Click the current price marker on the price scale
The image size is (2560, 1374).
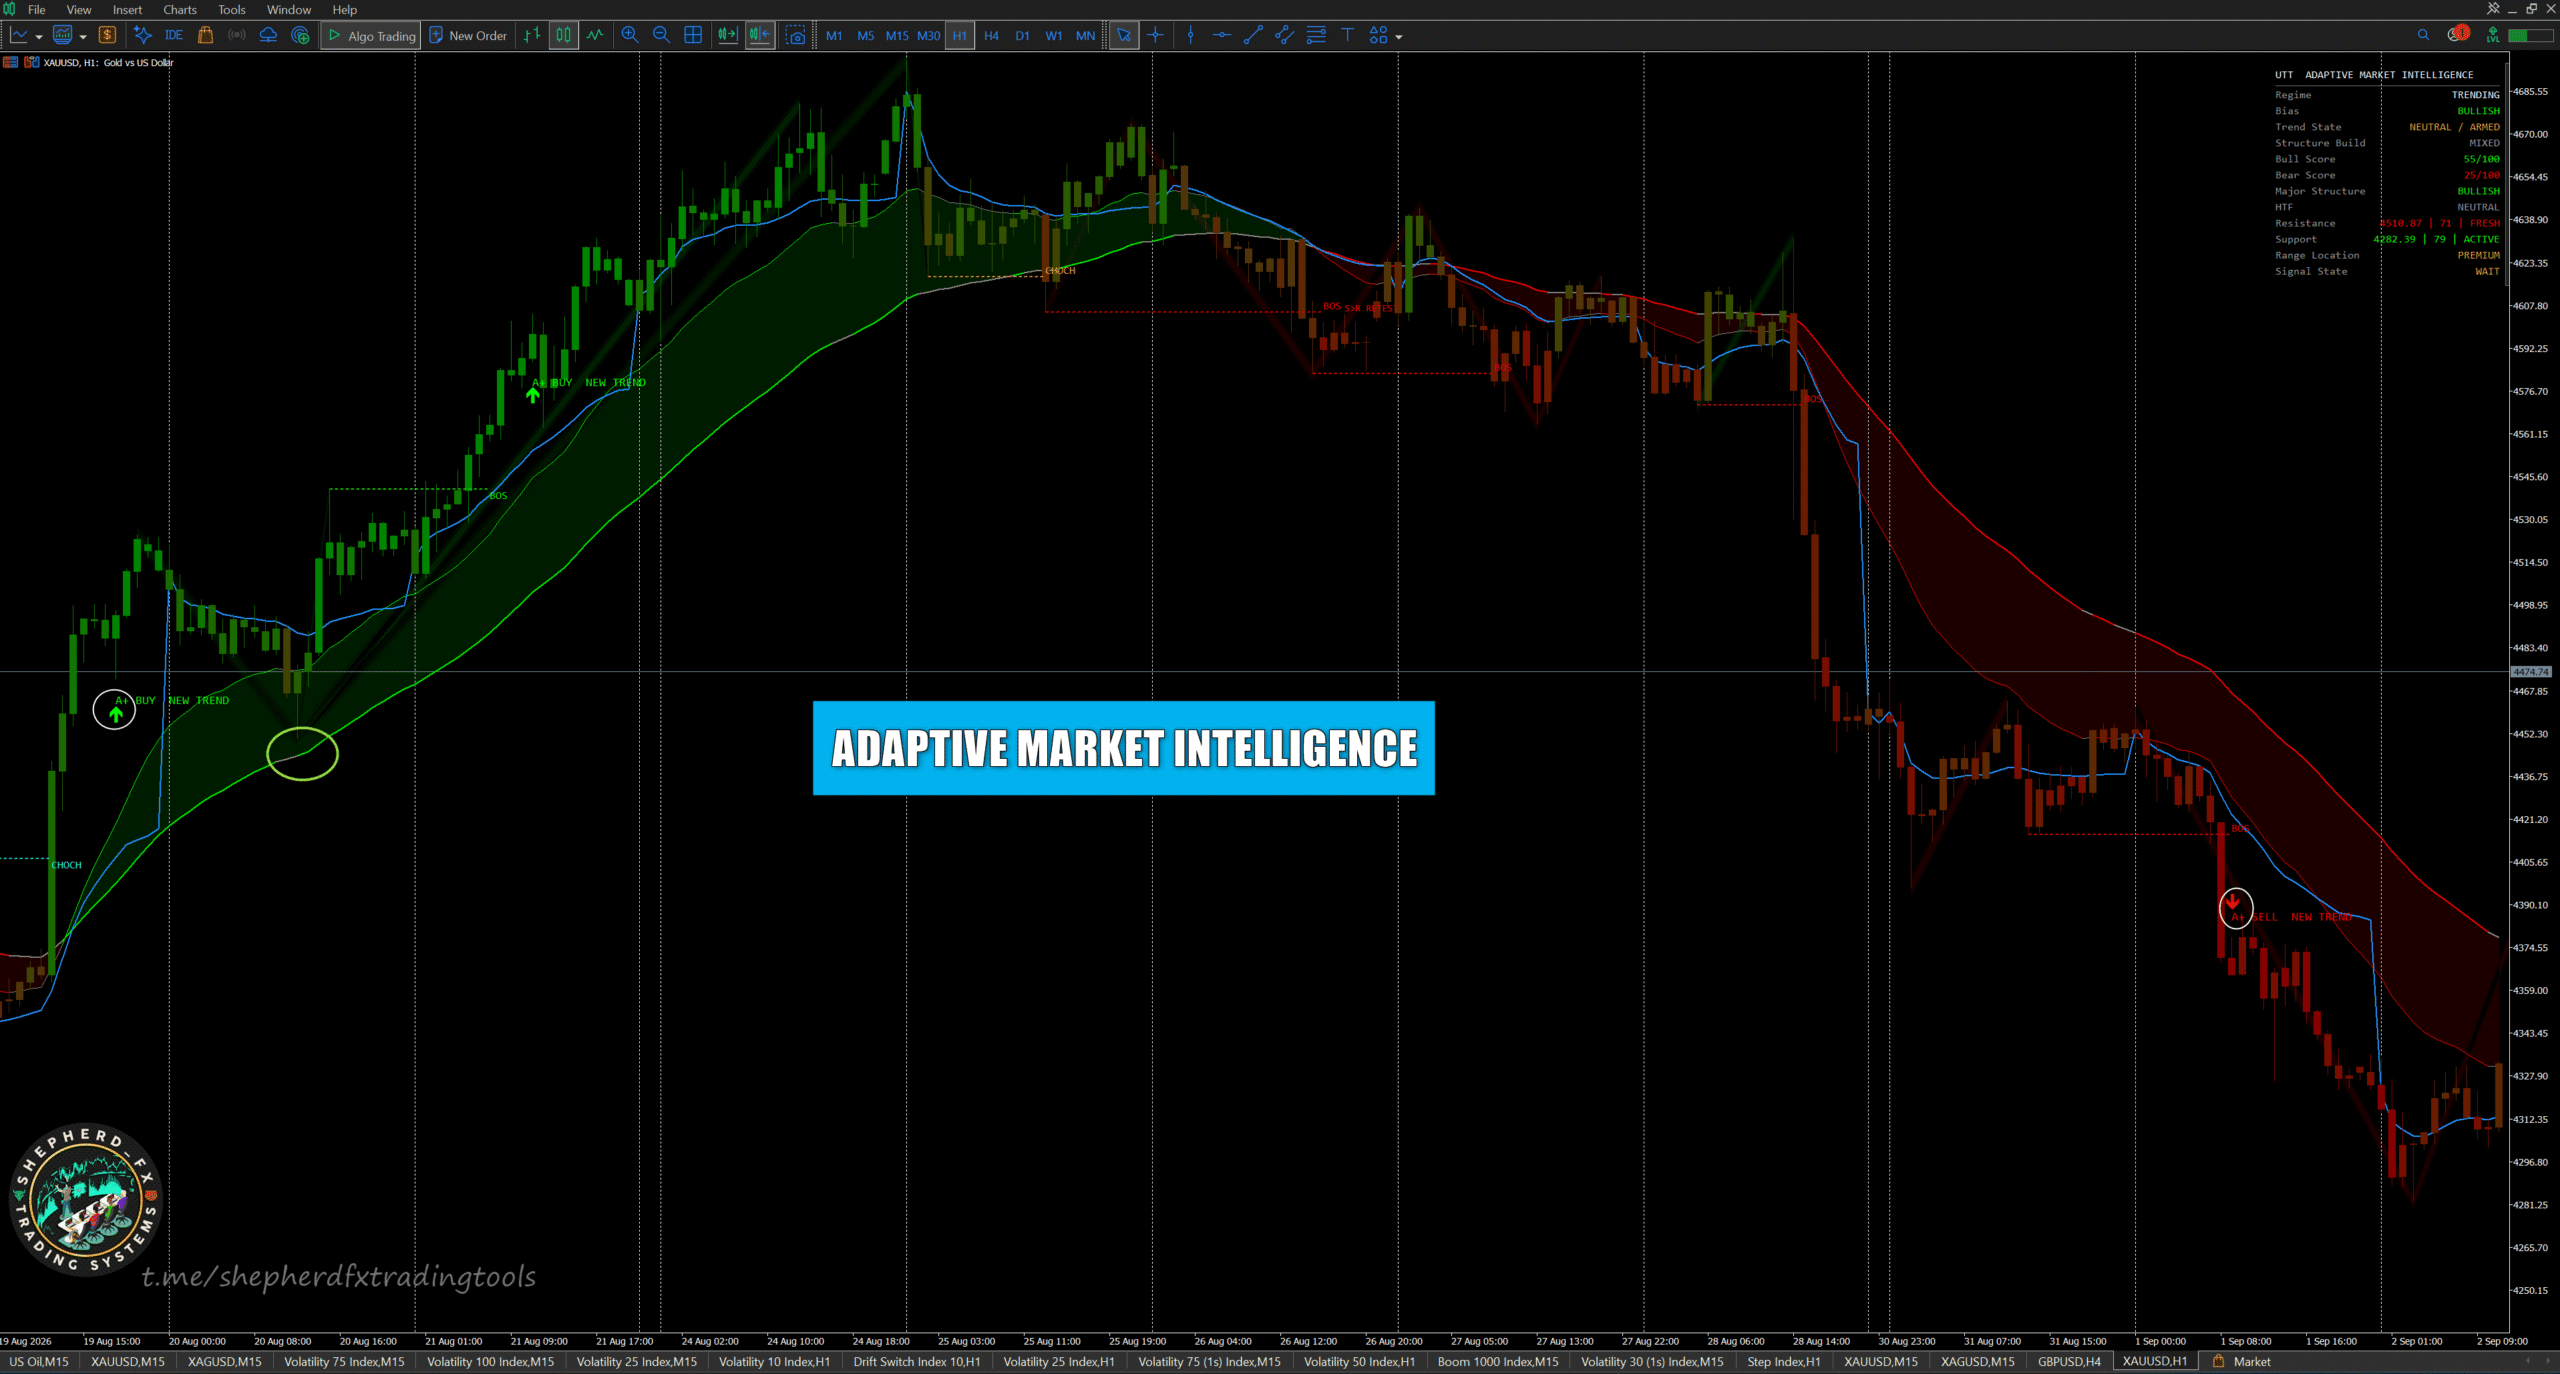click(2531, 672)
